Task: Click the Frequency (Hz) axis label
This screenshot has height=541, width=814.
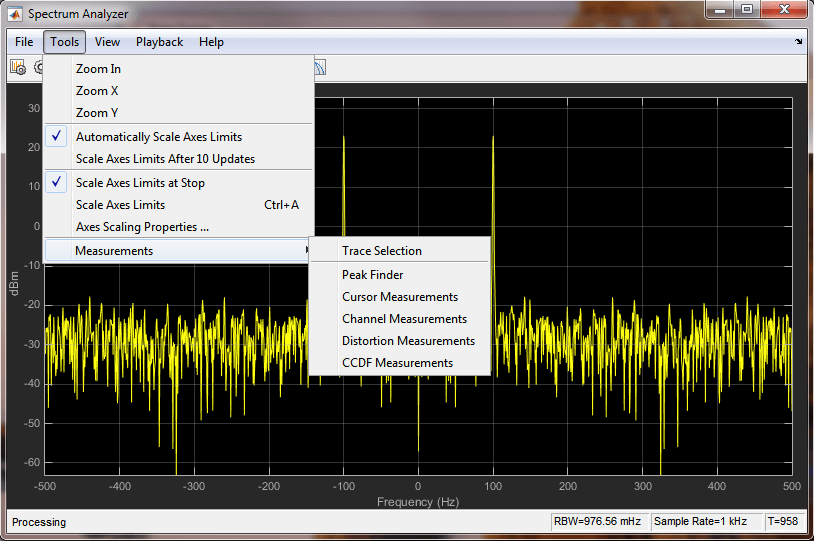Action: click(x=418, y=502)
